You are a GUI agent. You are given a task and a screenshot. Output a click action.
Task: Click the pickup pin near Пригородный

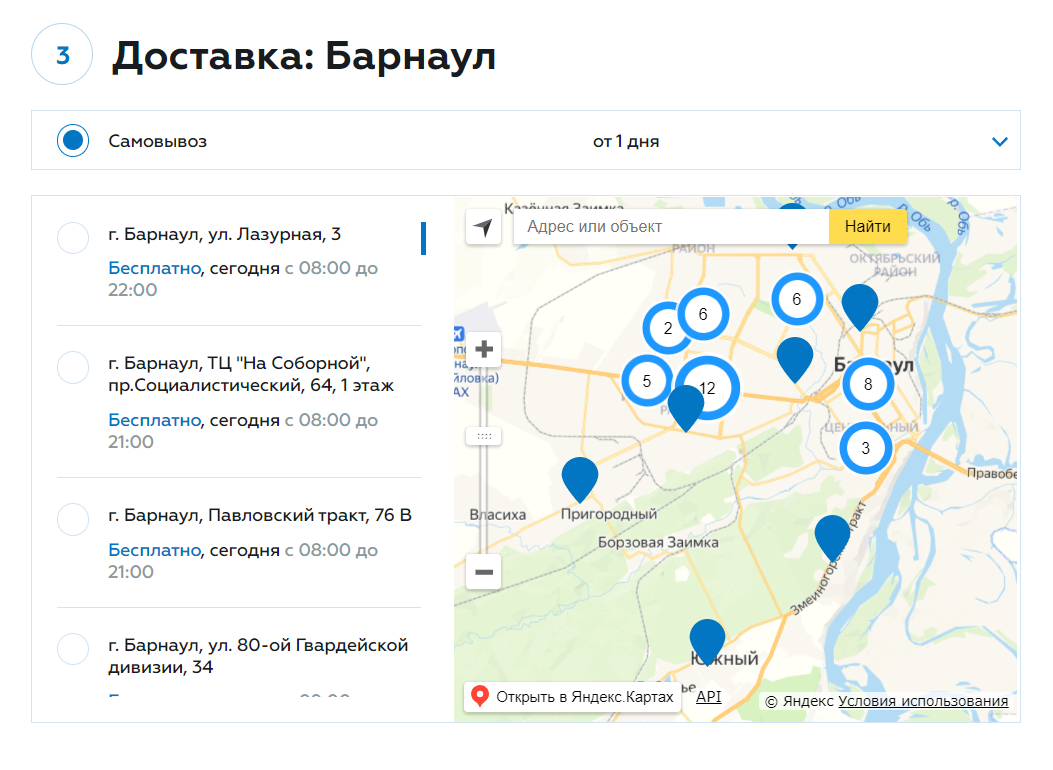tap(580, 477)
